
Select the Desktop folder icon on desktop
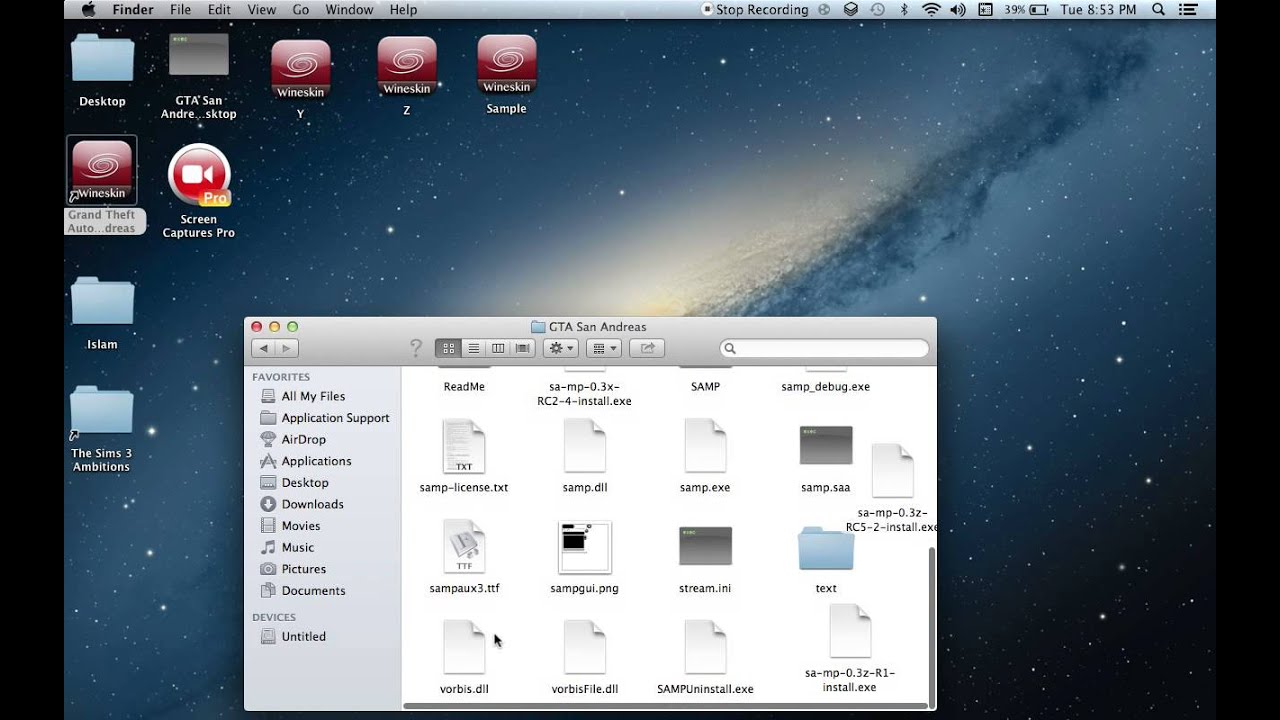click(x=102, y=57)
